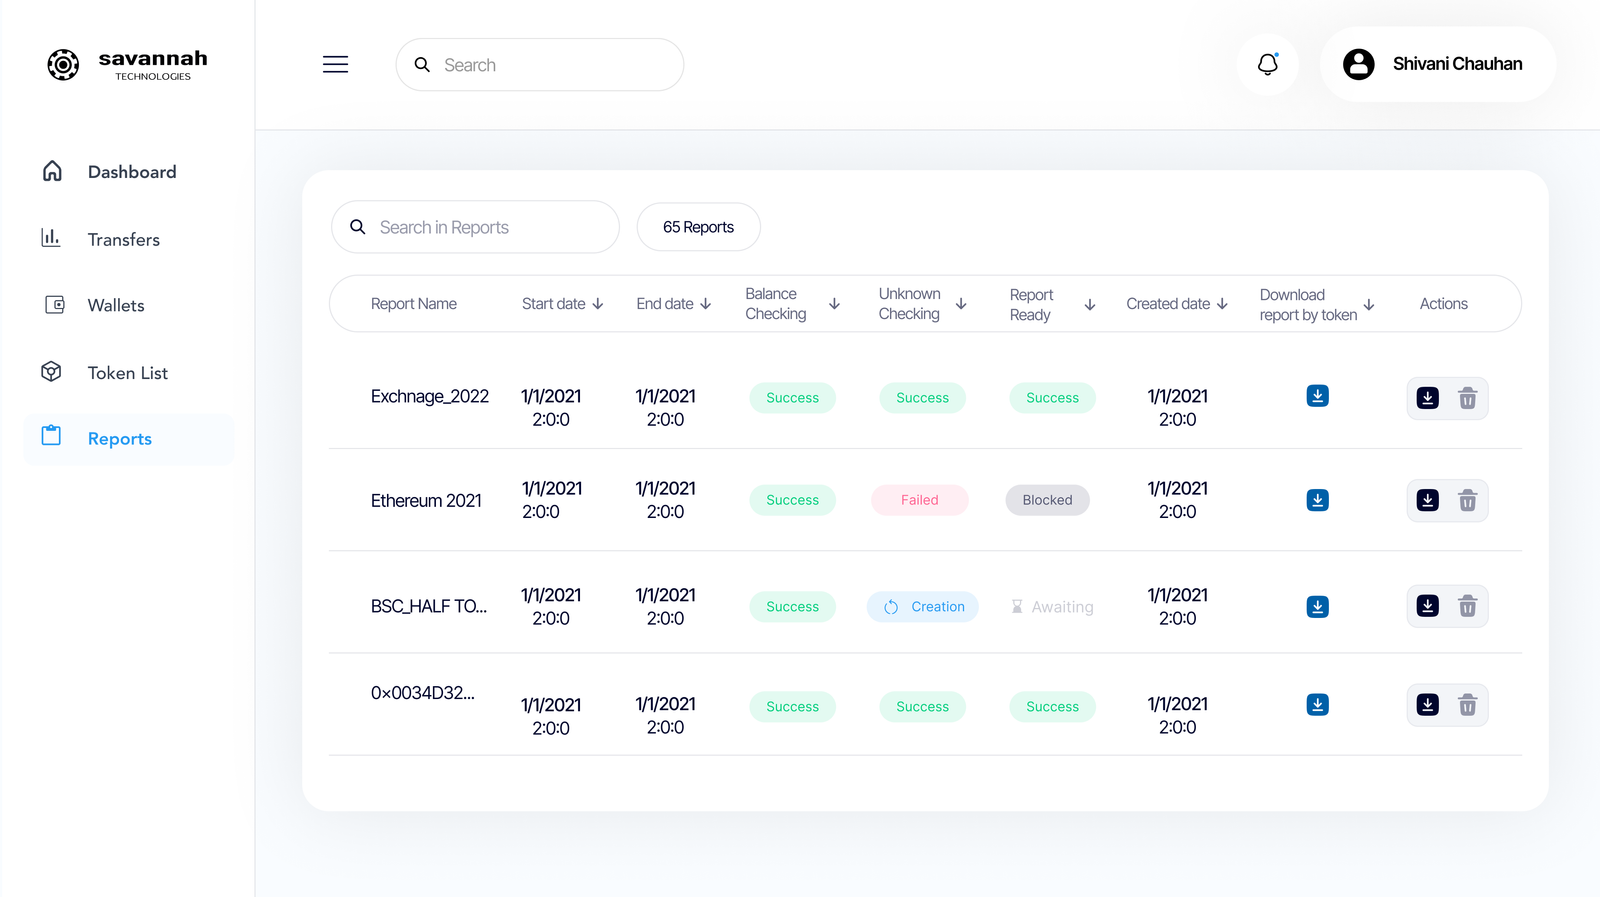Image resolution: width=1600 pixels, height=897 pixels.
Task: Click the 65 Reports button
Action: click(698, 227)
